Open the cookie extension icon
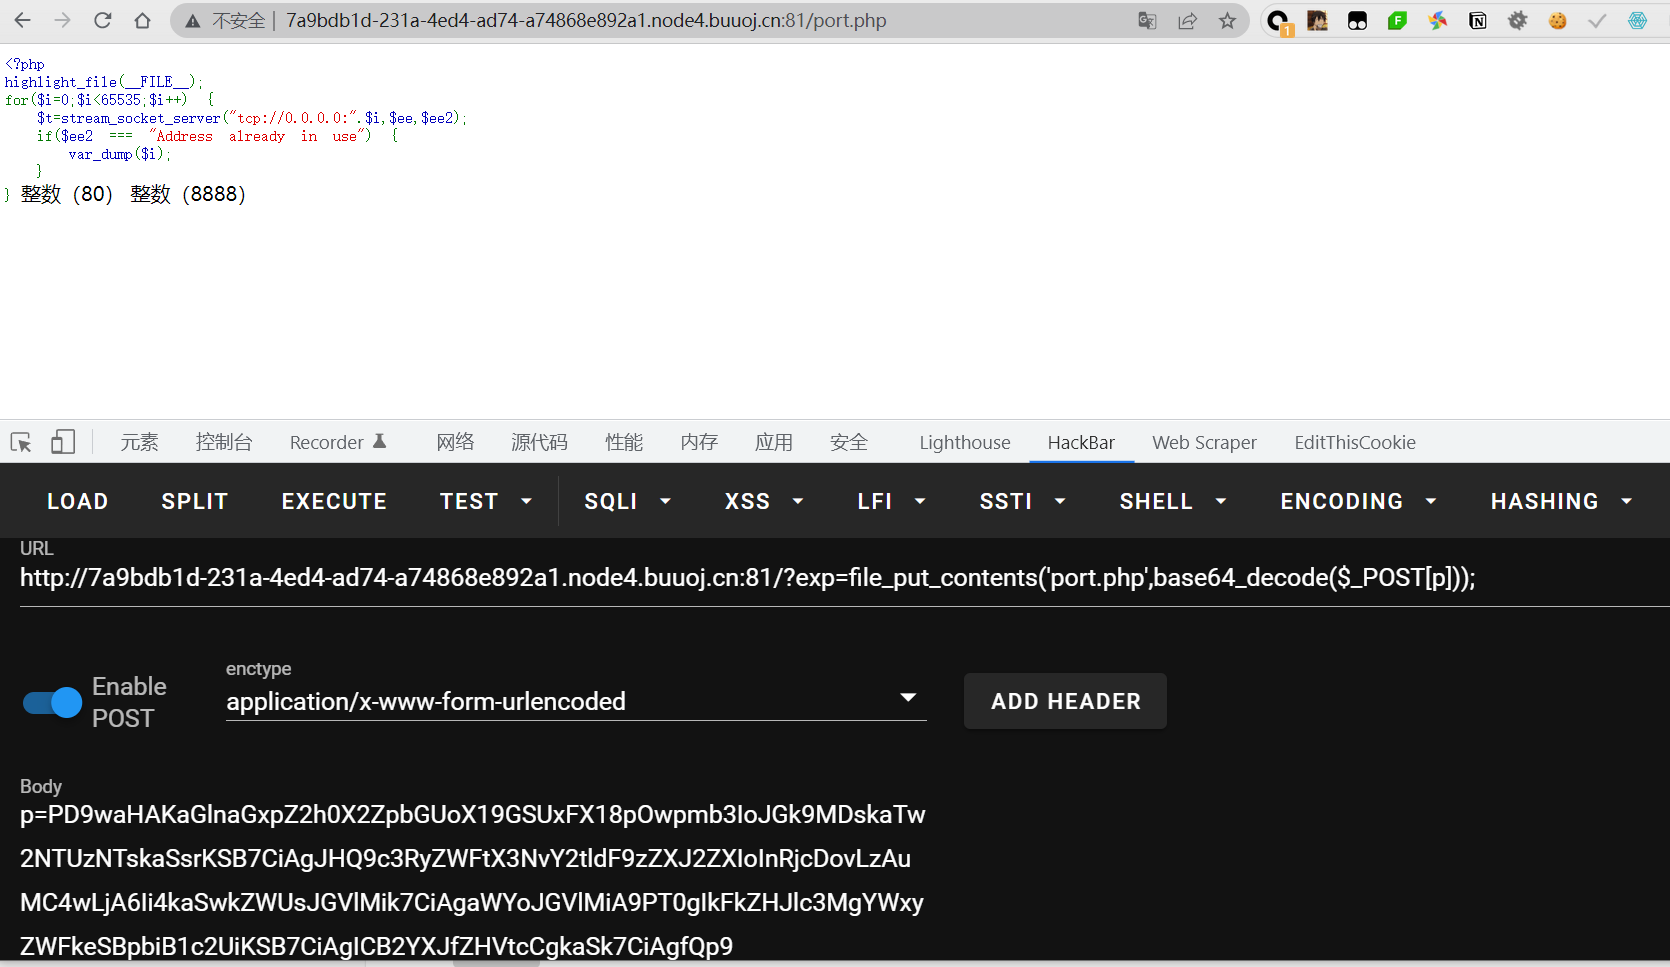 click(x=1558, y=20)
